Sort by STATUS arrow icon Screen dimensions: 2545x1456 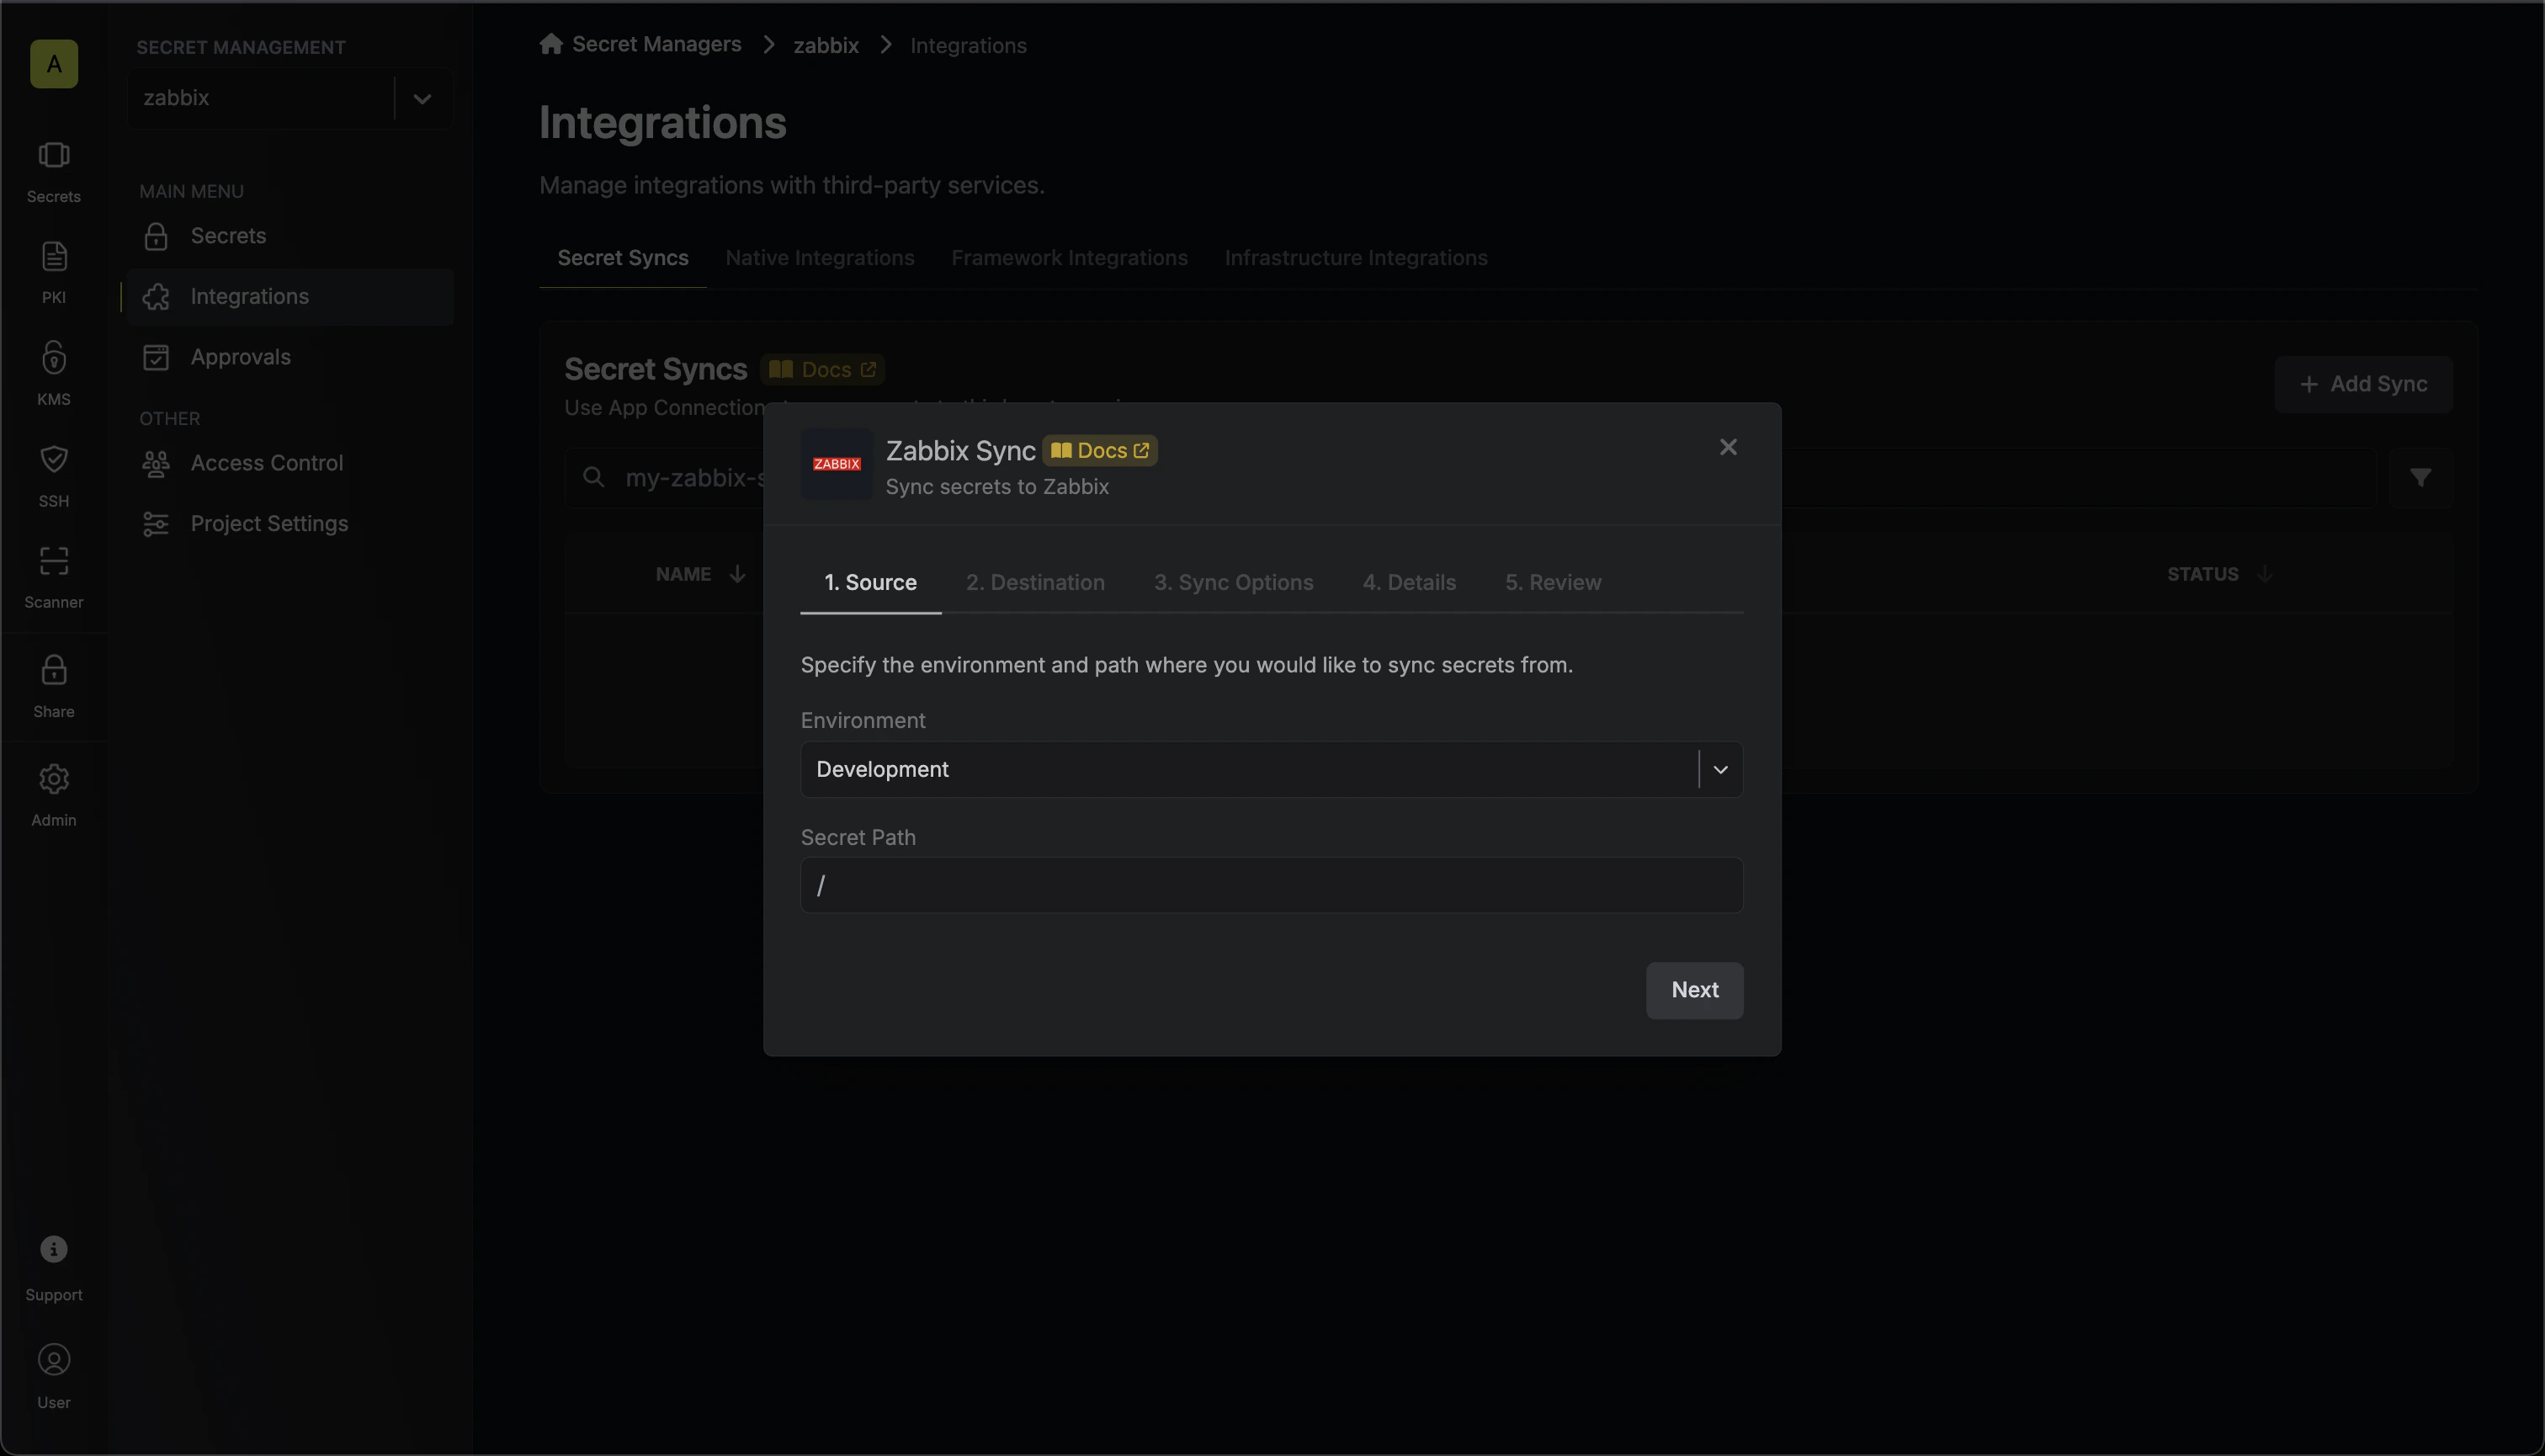[2265, 574]
